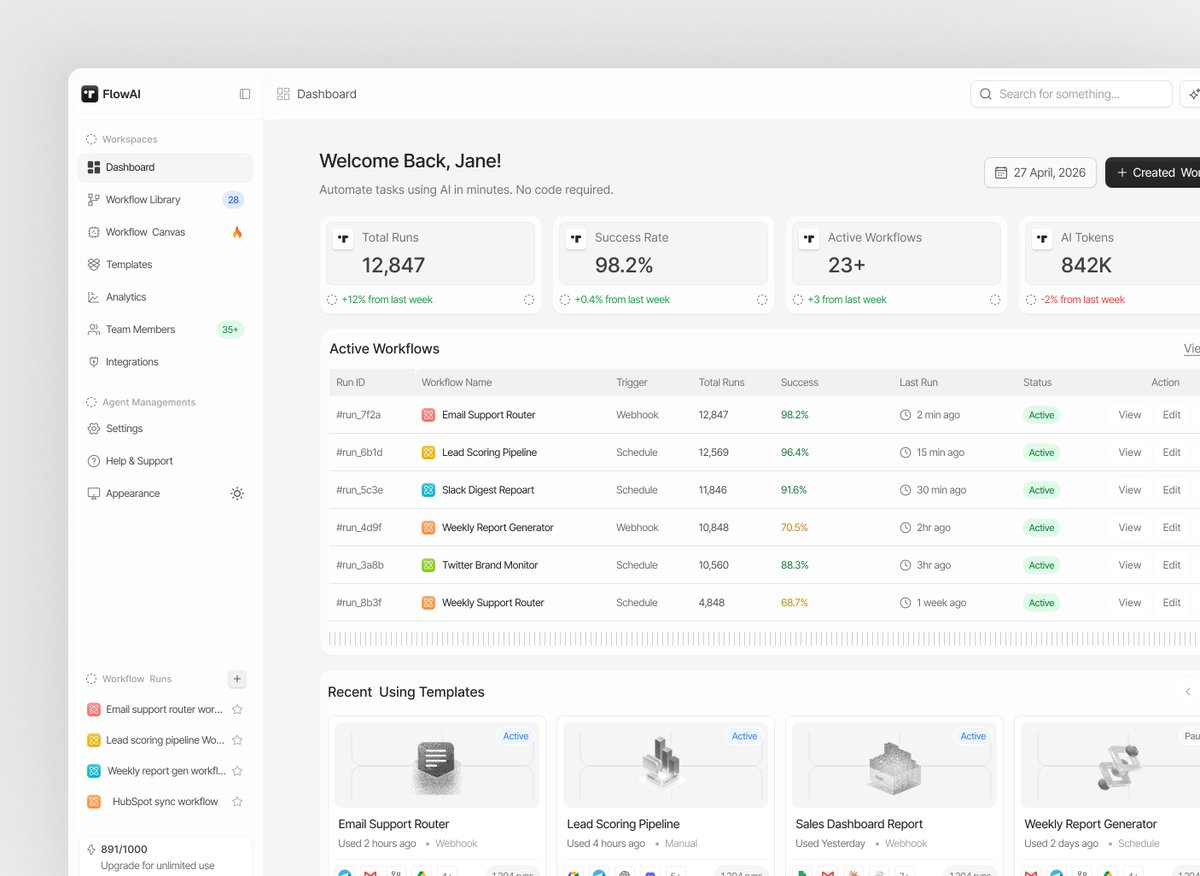The image size is (1200, 876).
Task: Open Settings in the sidebar
Action: pyautogui.click(x=165, y=429)
